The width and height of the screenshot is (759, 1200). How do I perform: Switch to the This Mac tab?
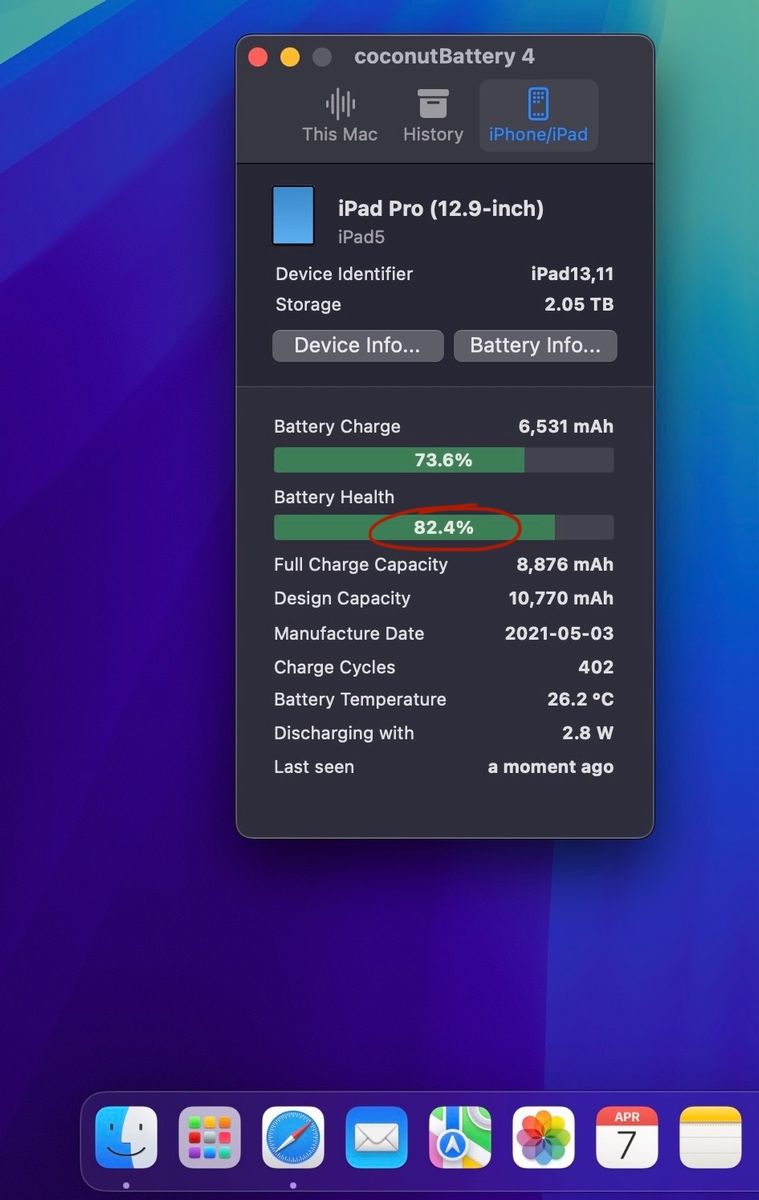pos(340,116)
